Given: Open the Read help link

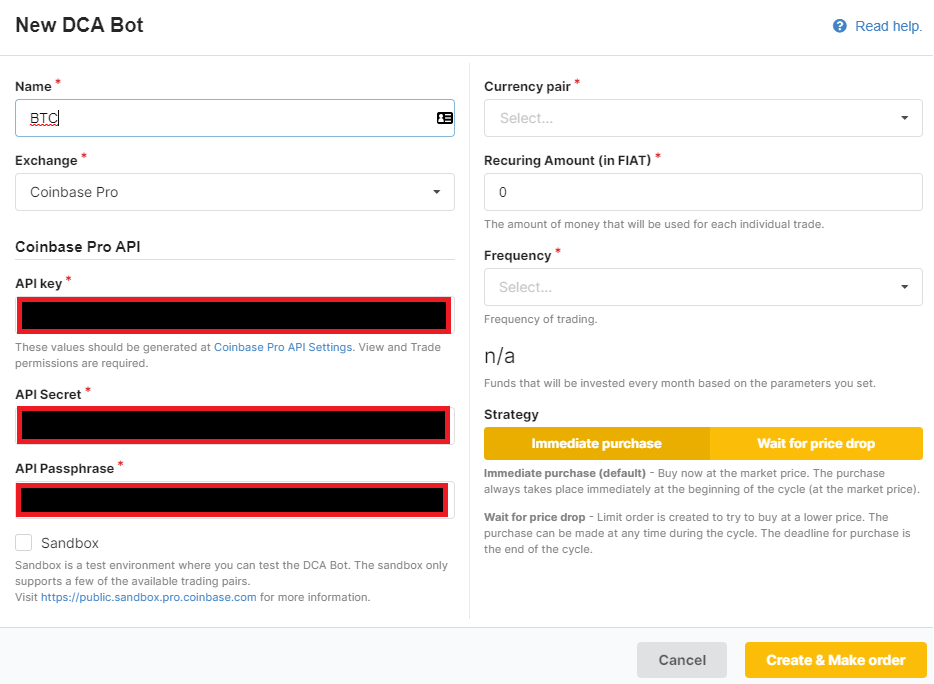Looking at the screenshot, I should [888, 26].
